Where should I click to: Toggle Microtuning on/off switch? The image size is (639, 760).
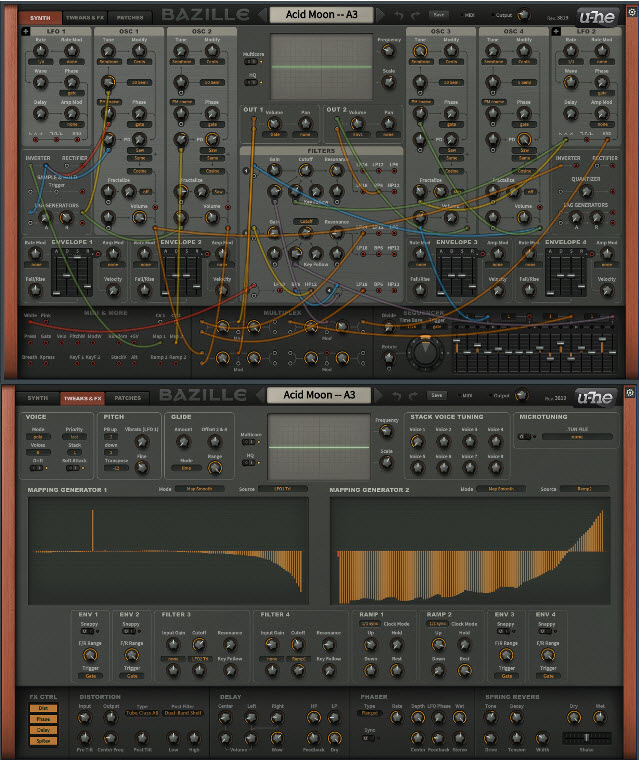525,437
